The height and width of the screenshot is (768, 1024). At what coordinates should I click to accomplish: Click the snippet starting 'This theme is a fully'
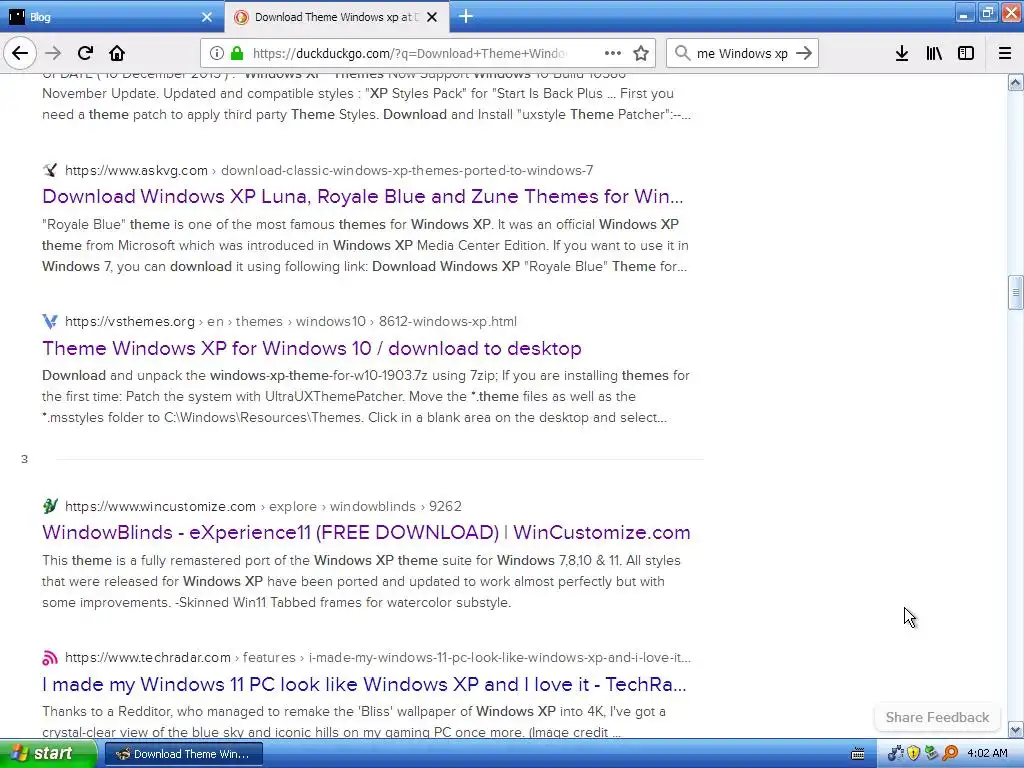[361, 581]
